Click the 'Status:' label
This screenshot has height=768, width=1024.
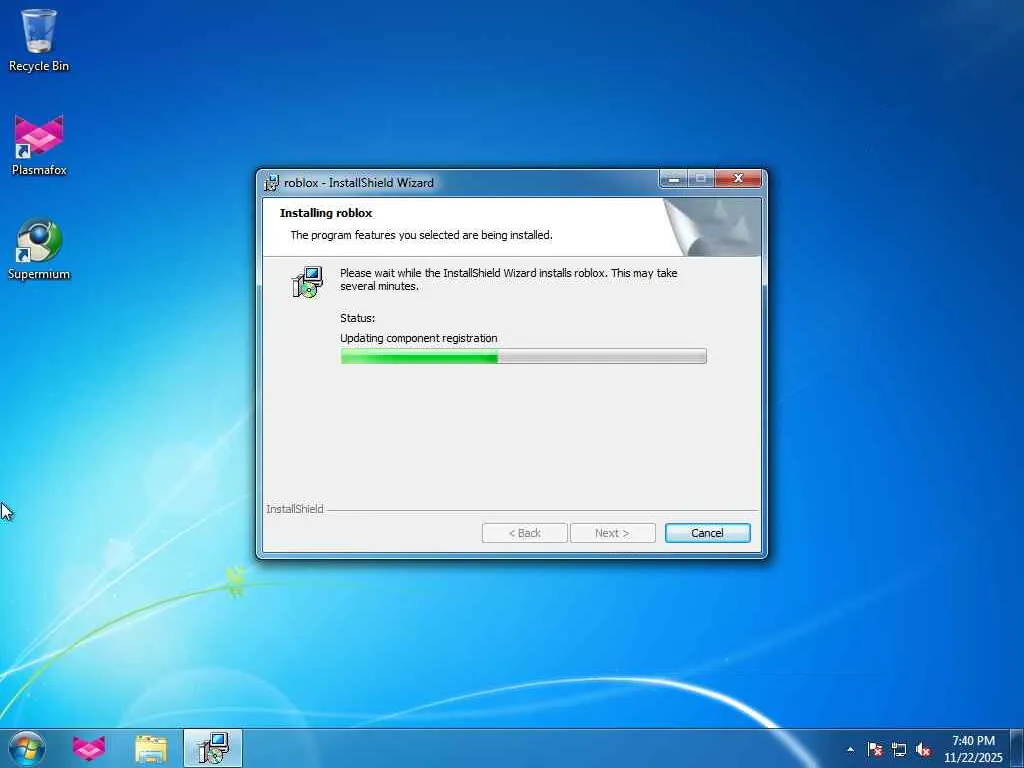357,318
